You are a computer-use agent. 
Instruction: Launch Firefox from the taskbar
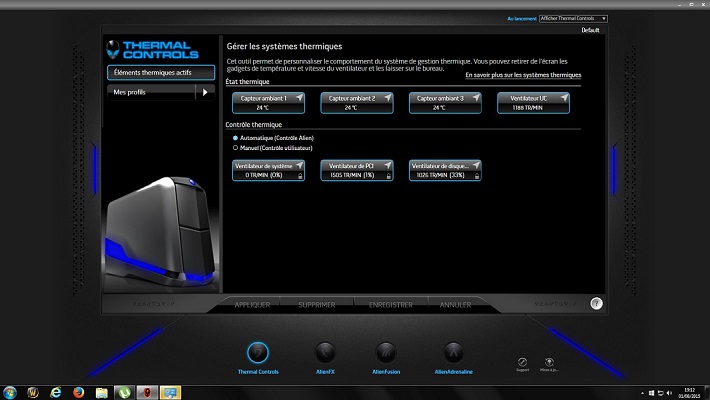tap(79, 392)
